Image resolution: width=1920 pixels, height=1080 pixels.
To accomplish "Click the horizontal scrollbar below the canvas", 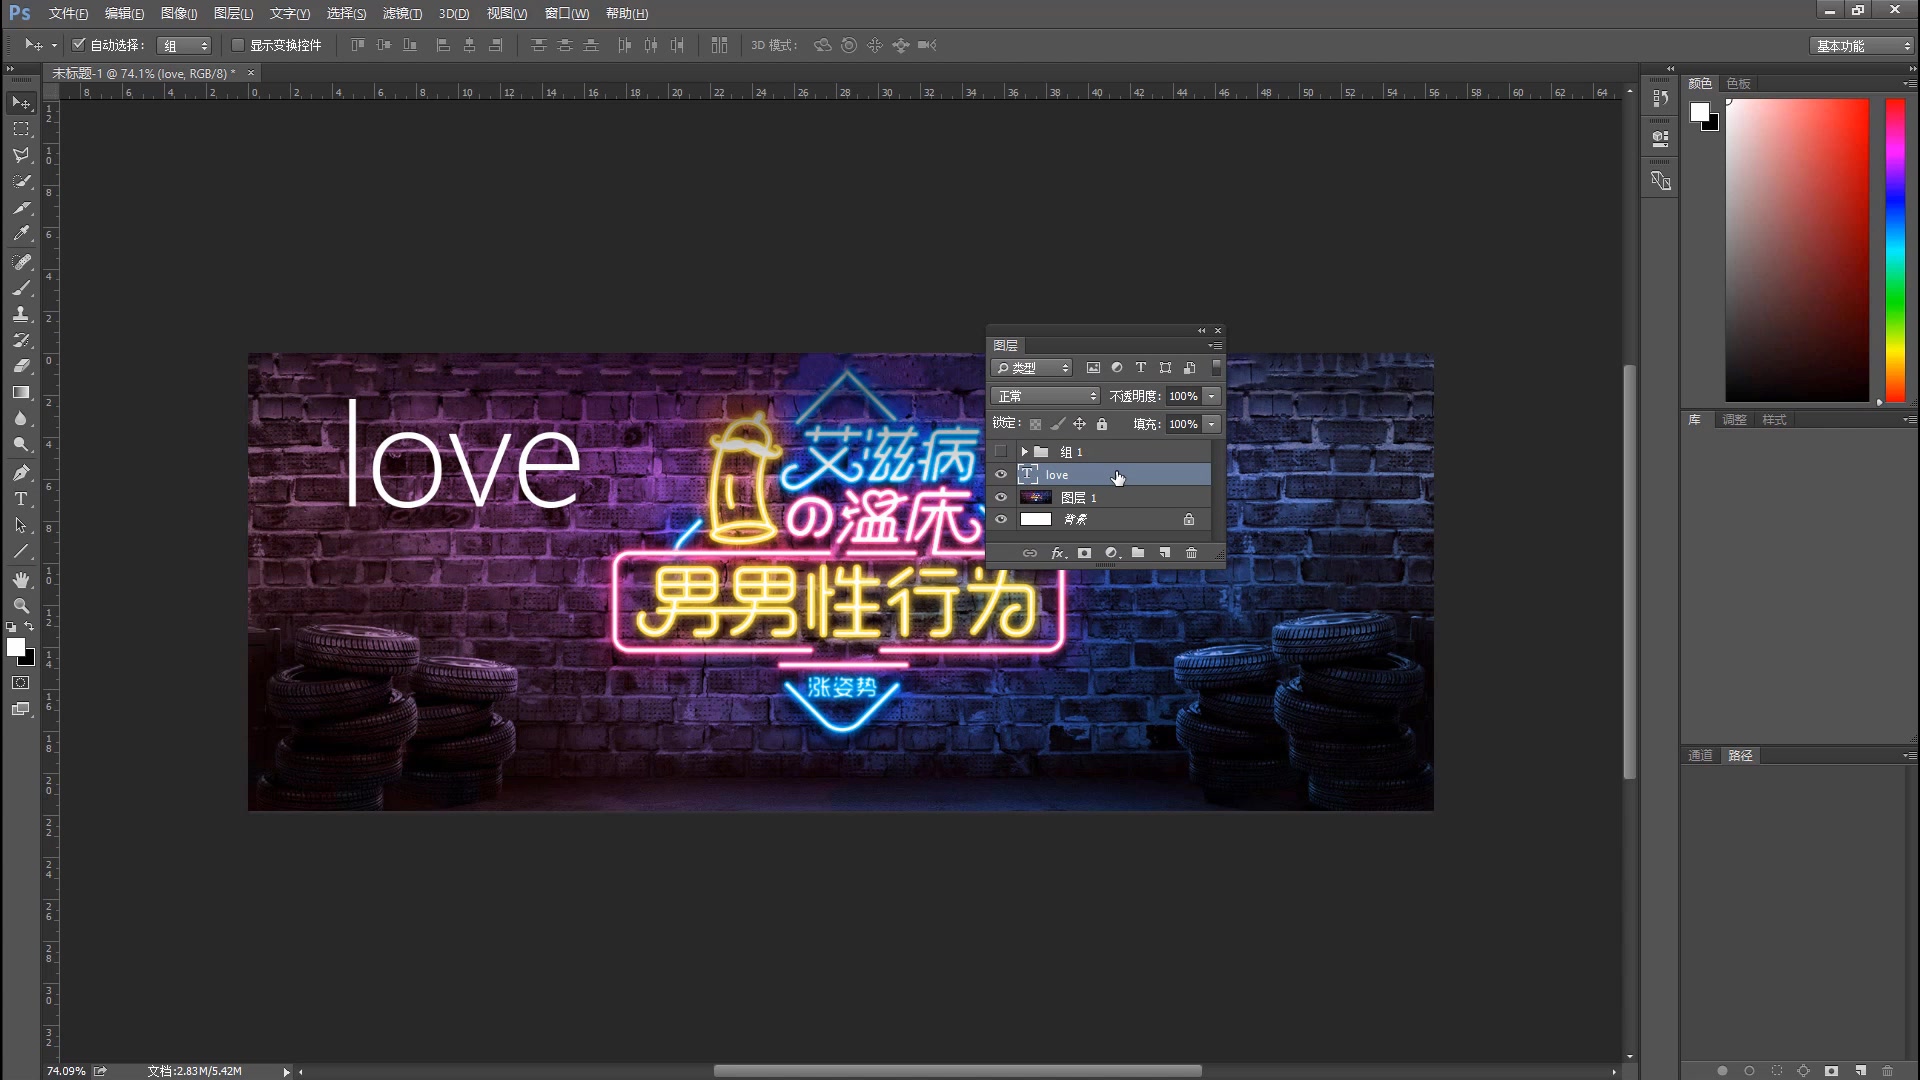I will (x=957, y=1070).
